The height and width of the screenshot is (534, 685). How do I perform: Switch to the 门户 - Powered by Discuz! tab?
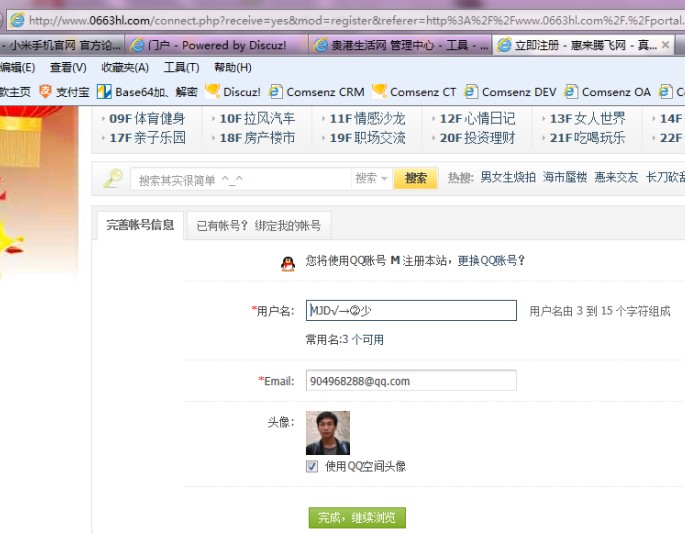pyautogui.click(x=217, y=45)
